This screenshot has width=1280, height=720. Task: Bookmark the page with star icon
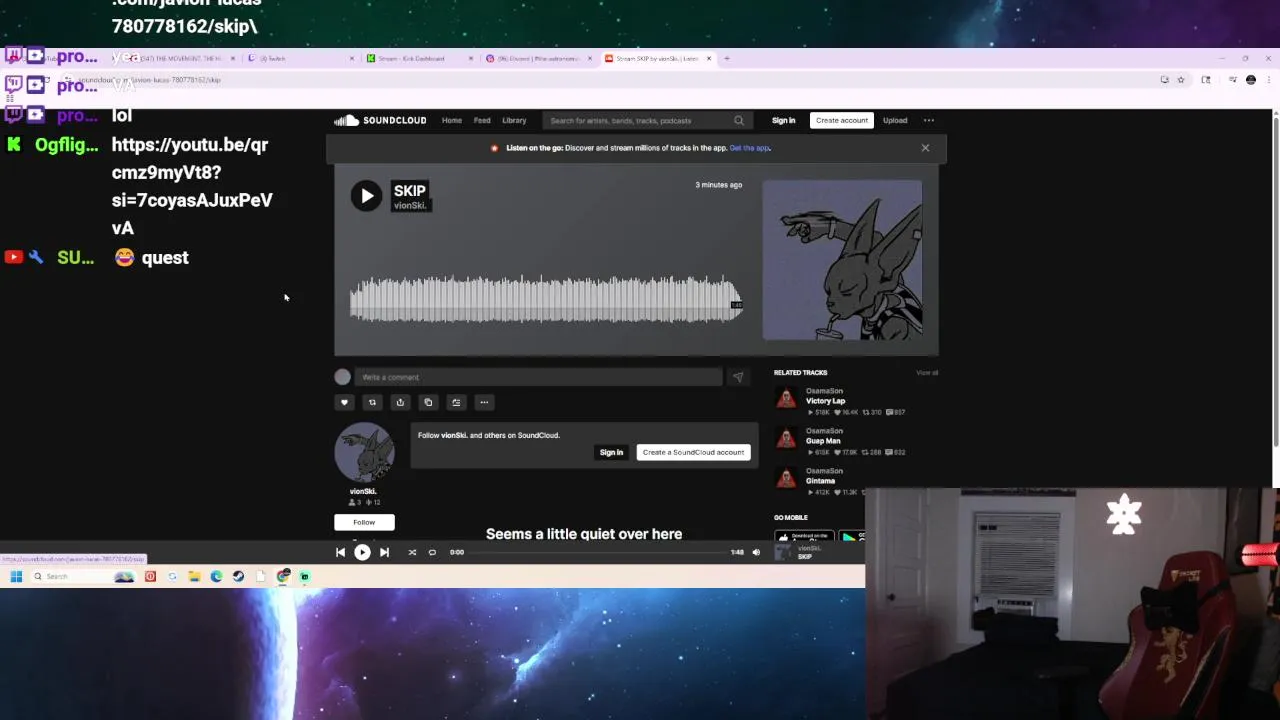click(1180, 80)
